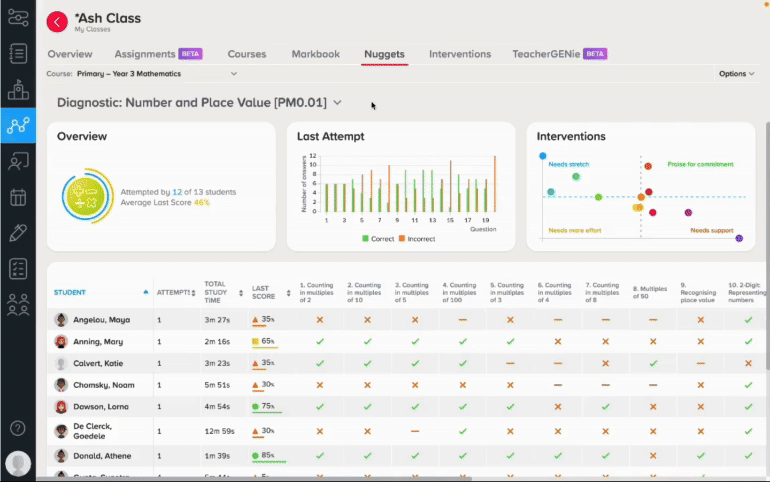Open the people group sidebar icon
The width and height of the screenshot is (770, 482).
coord(18,304)
